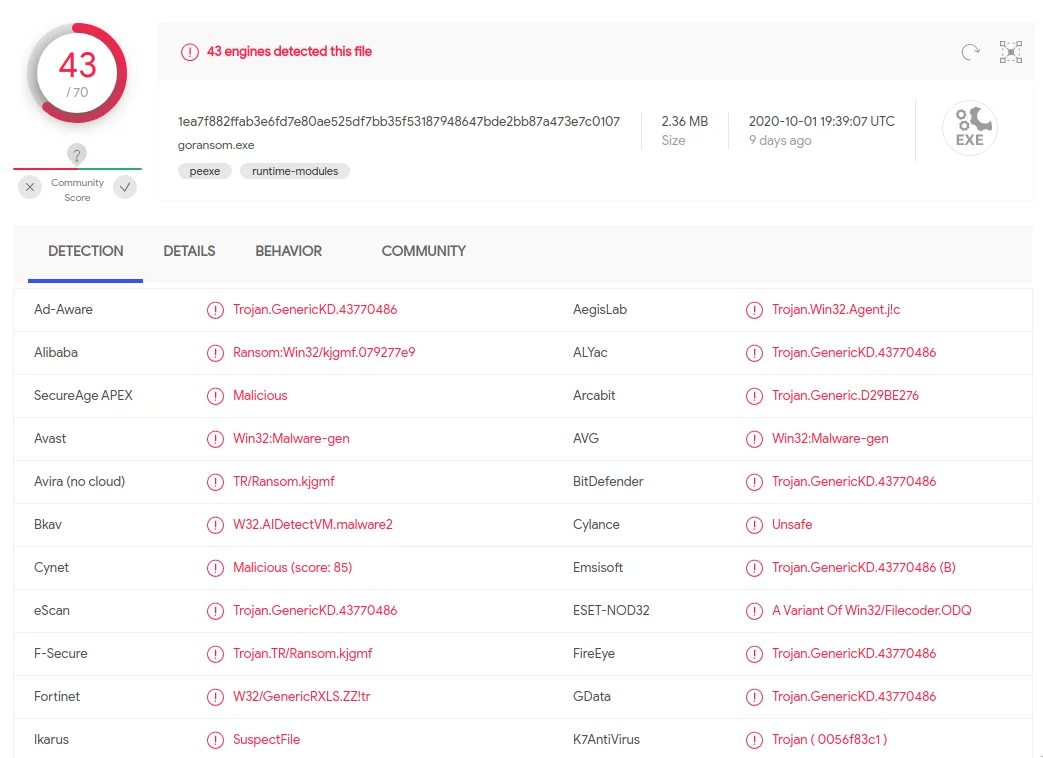Click the reanalyze refresh icon
This screenshot has width=1043, height=758.
point(970,52)
